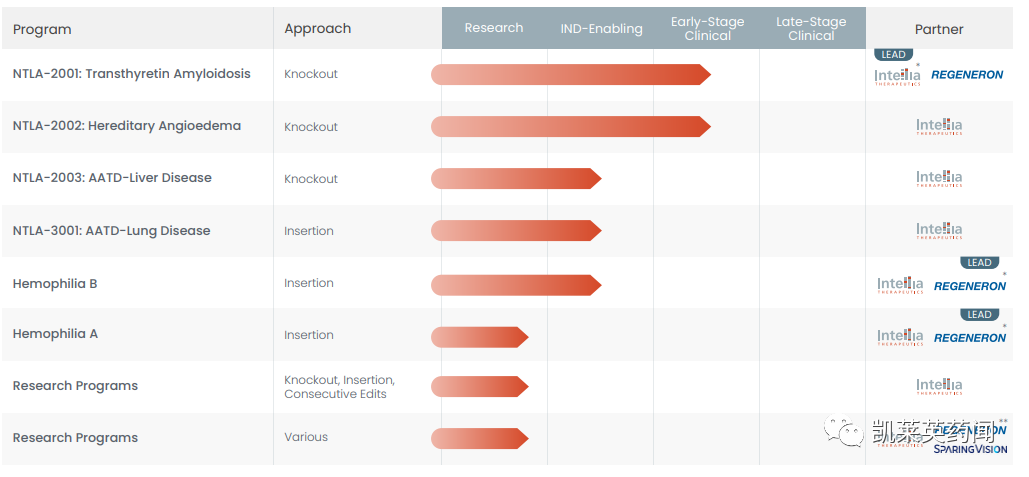Select the IND-Enabling stage header
This screenshot has width=1029, height=477.
pyautogui.click(x=601, y=29)
